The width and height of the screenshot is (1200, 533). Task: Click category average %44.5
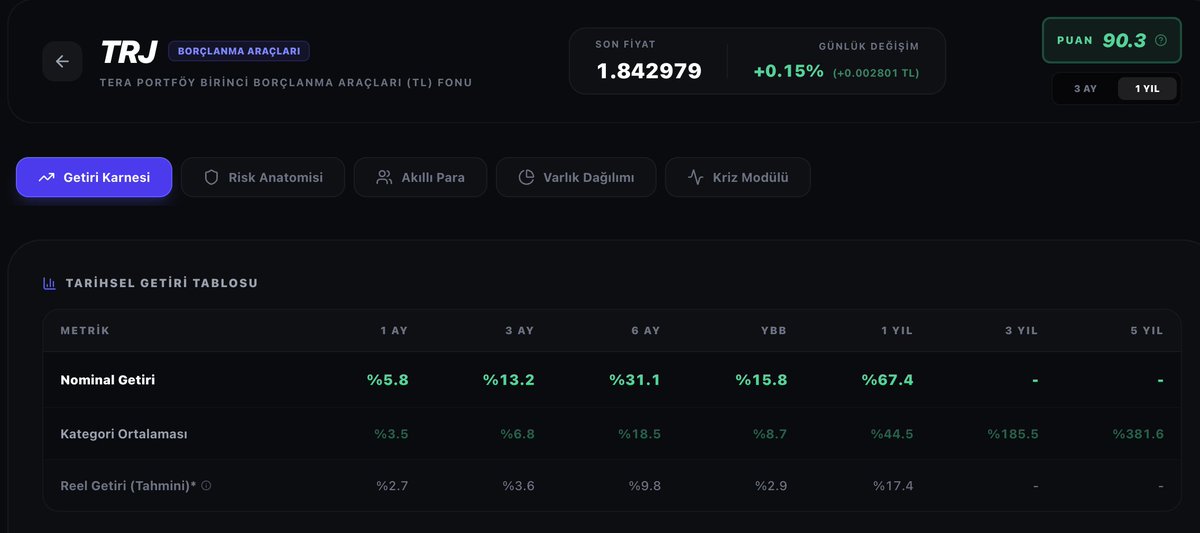(892, 434)
